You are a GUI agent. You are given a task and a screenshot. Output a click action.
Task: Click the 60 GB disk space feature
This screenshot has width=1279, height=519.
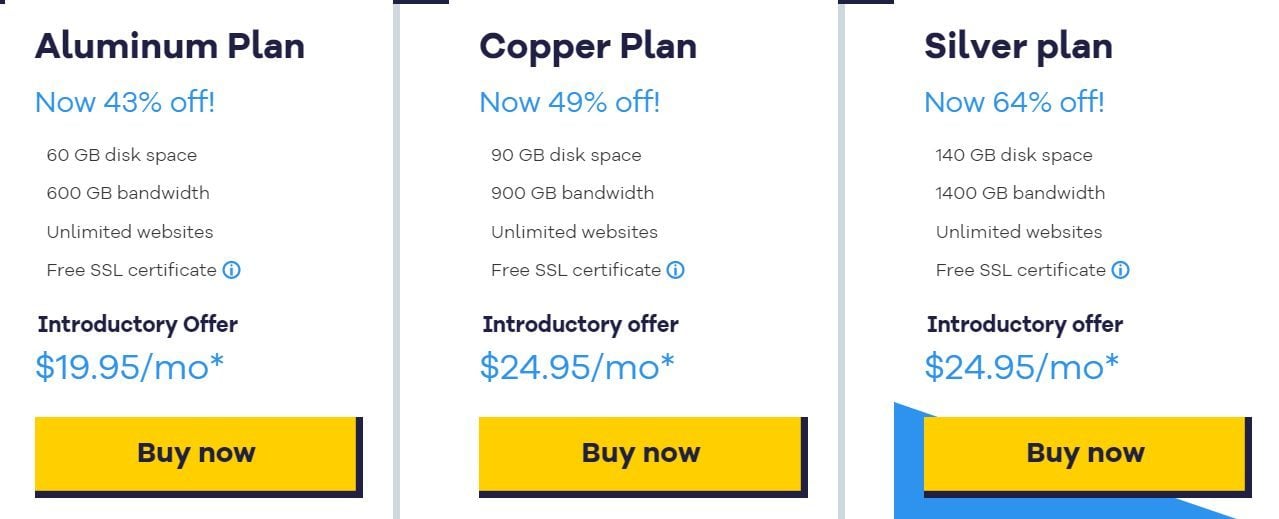click(122, 155)
